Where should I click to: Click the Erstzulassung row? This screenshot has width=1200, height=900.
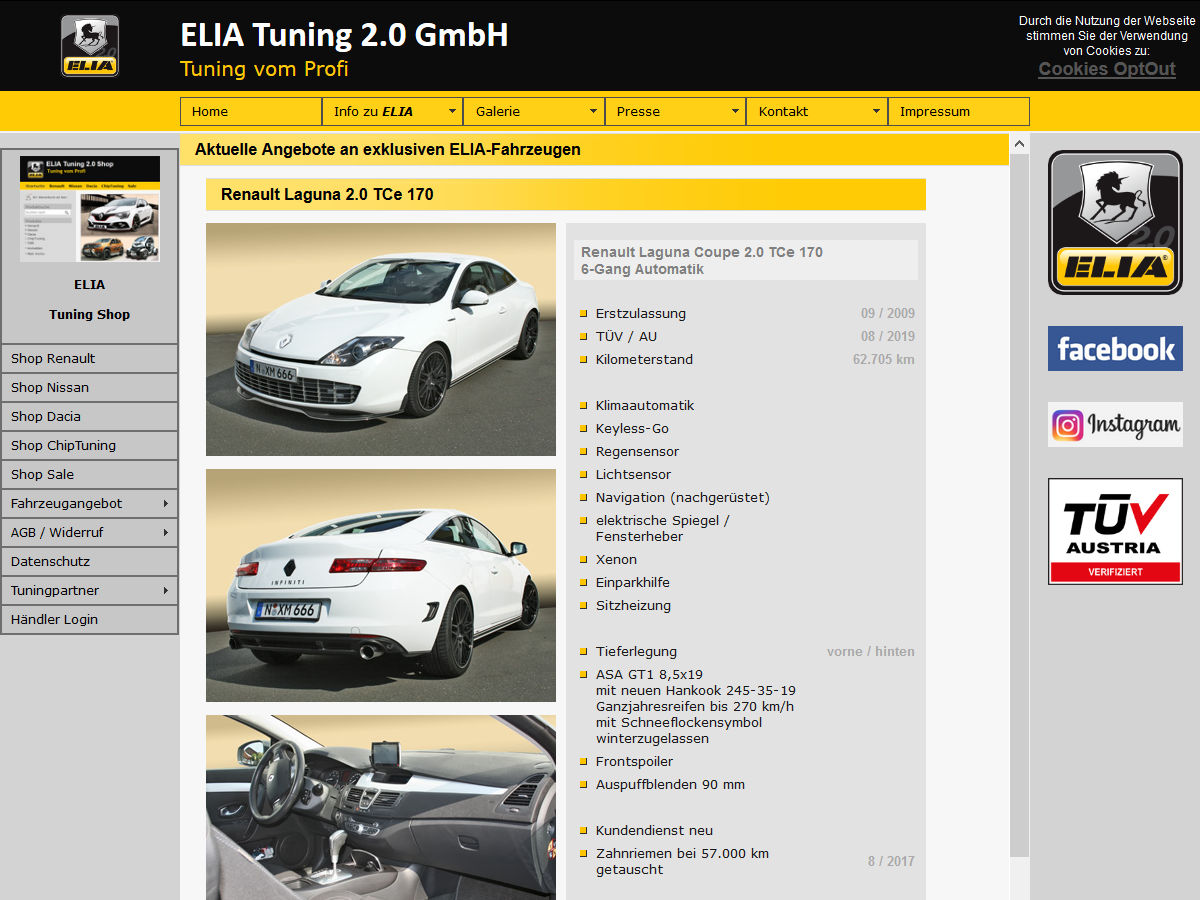(746, 313)
